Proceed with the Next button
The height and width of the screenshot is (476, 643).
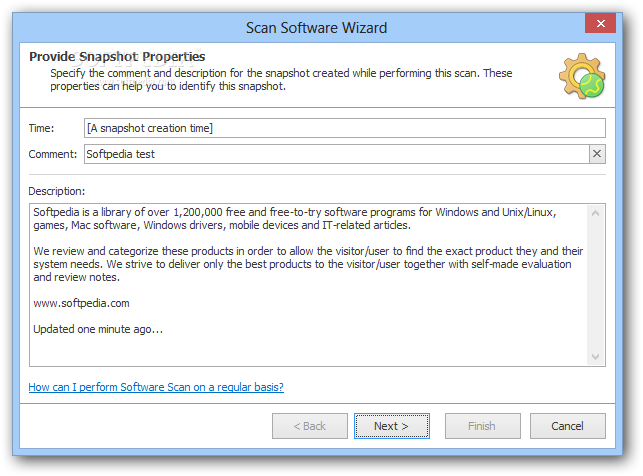pyautogui.click(x=392, y=426)
